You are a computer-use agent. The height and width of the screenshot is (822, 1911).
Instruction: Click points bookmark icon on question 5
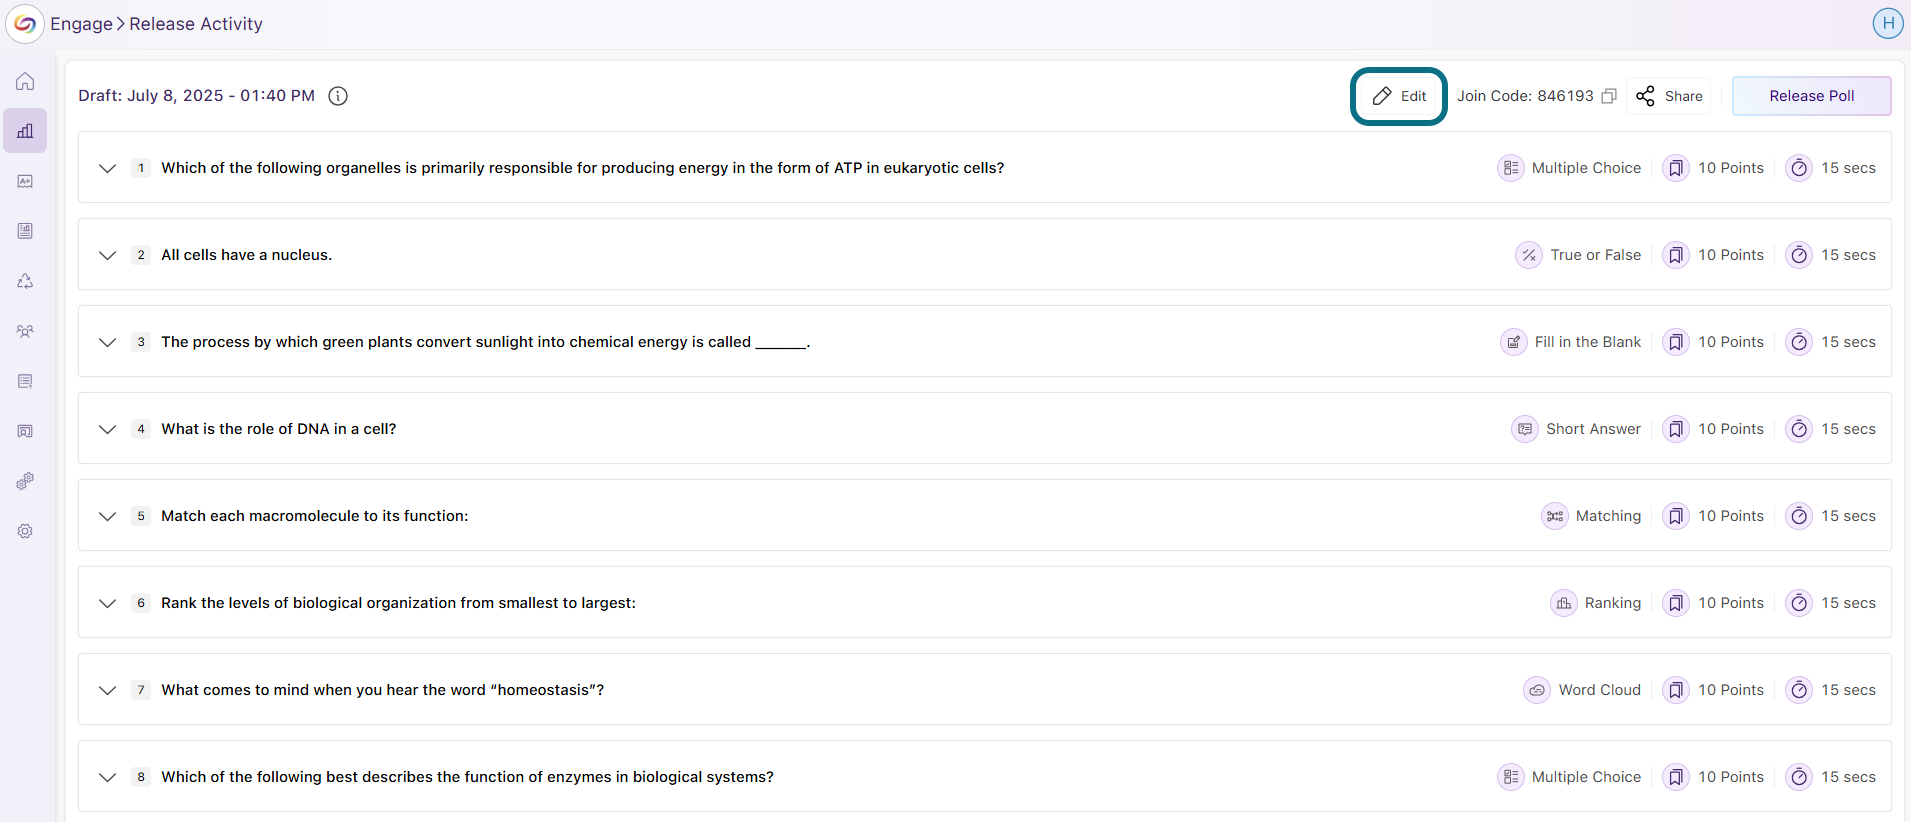pyautogui.click(x=1676, y=516)
